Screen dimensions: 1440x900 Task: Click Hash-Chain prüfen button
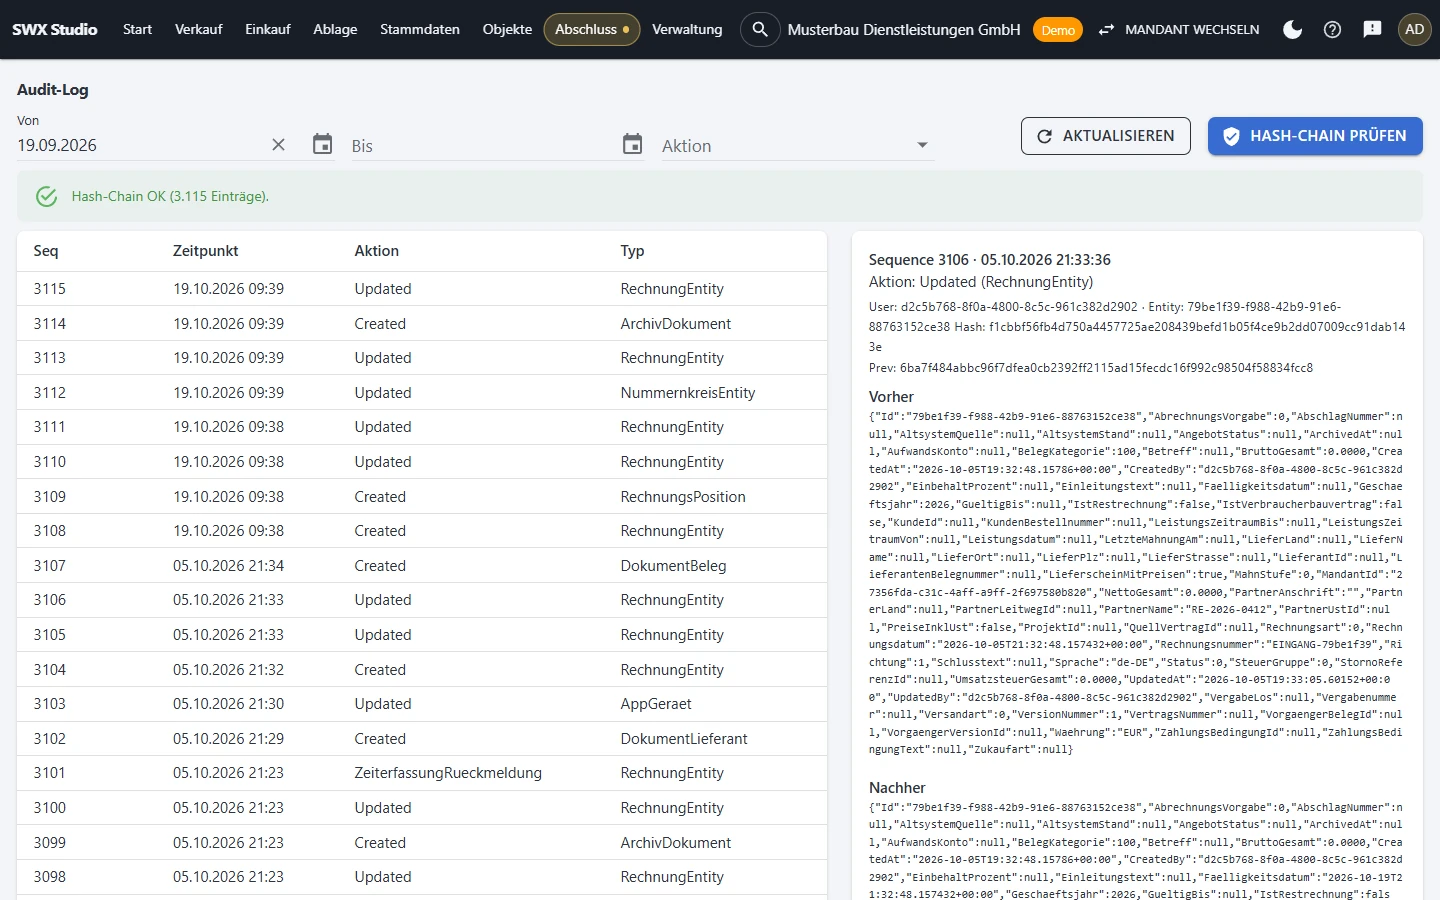tap(1315, 136)
